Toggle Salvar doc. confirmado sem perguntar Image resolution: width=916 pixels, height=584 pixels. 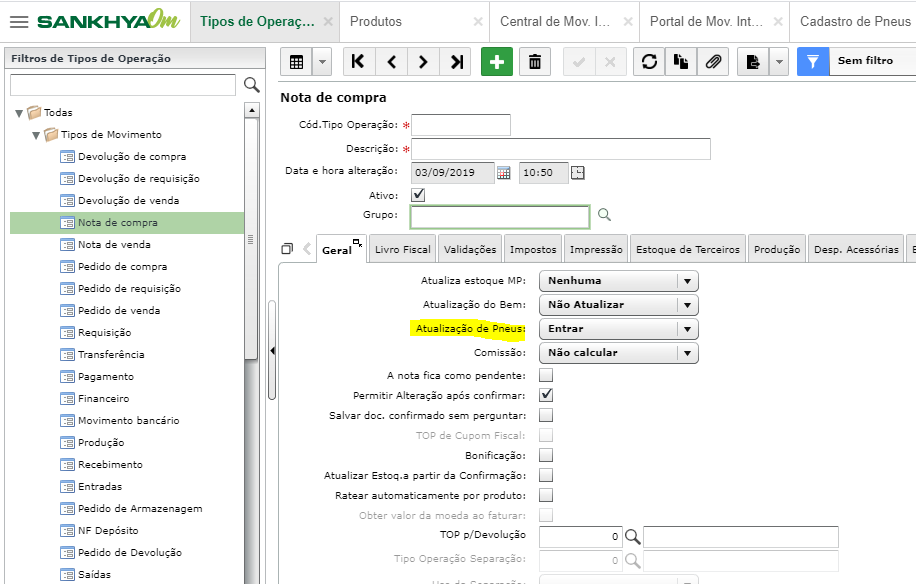(546, 415)
